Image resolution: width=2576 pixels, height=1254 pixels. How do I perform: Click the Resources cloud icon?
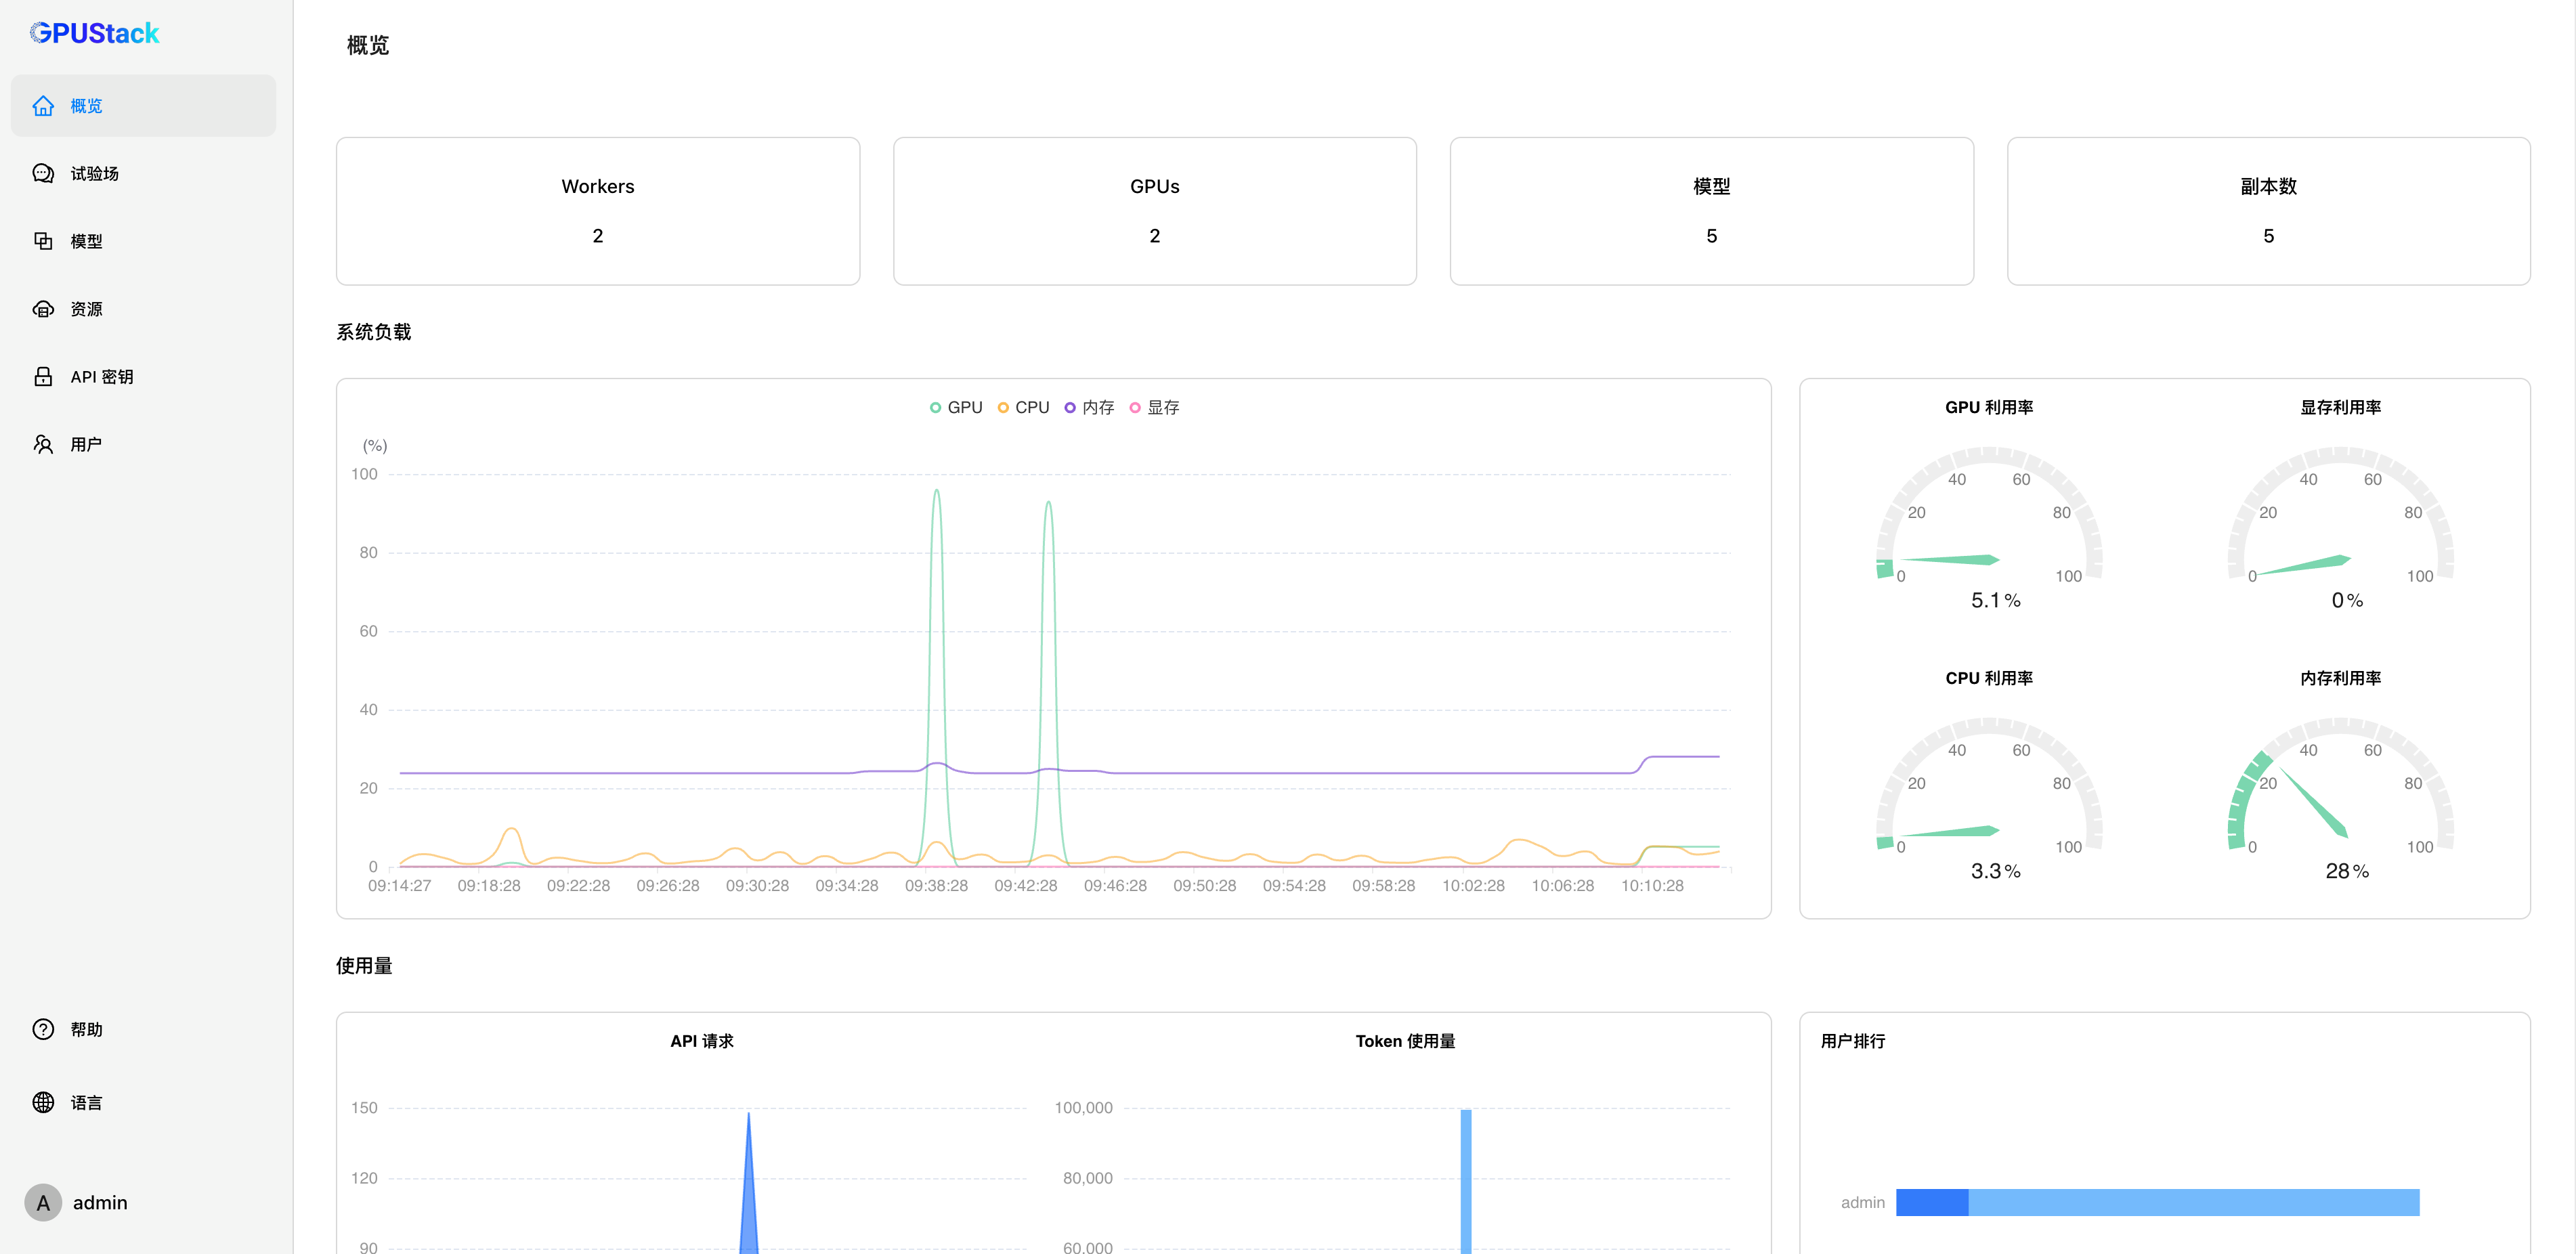tap(43, 309)
